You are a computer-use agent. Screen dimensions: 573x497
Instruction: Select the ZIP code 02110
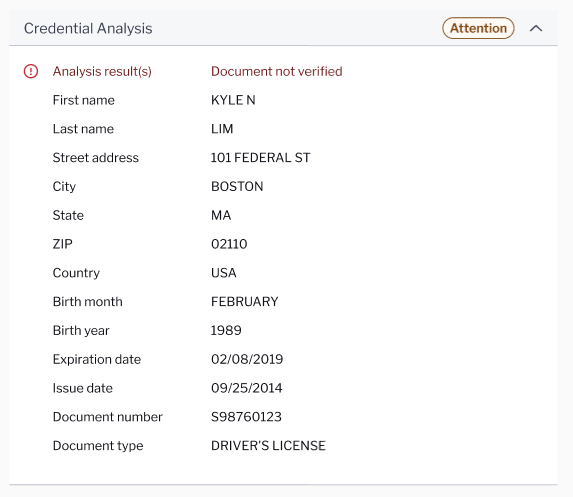click(x=229, y=244)
